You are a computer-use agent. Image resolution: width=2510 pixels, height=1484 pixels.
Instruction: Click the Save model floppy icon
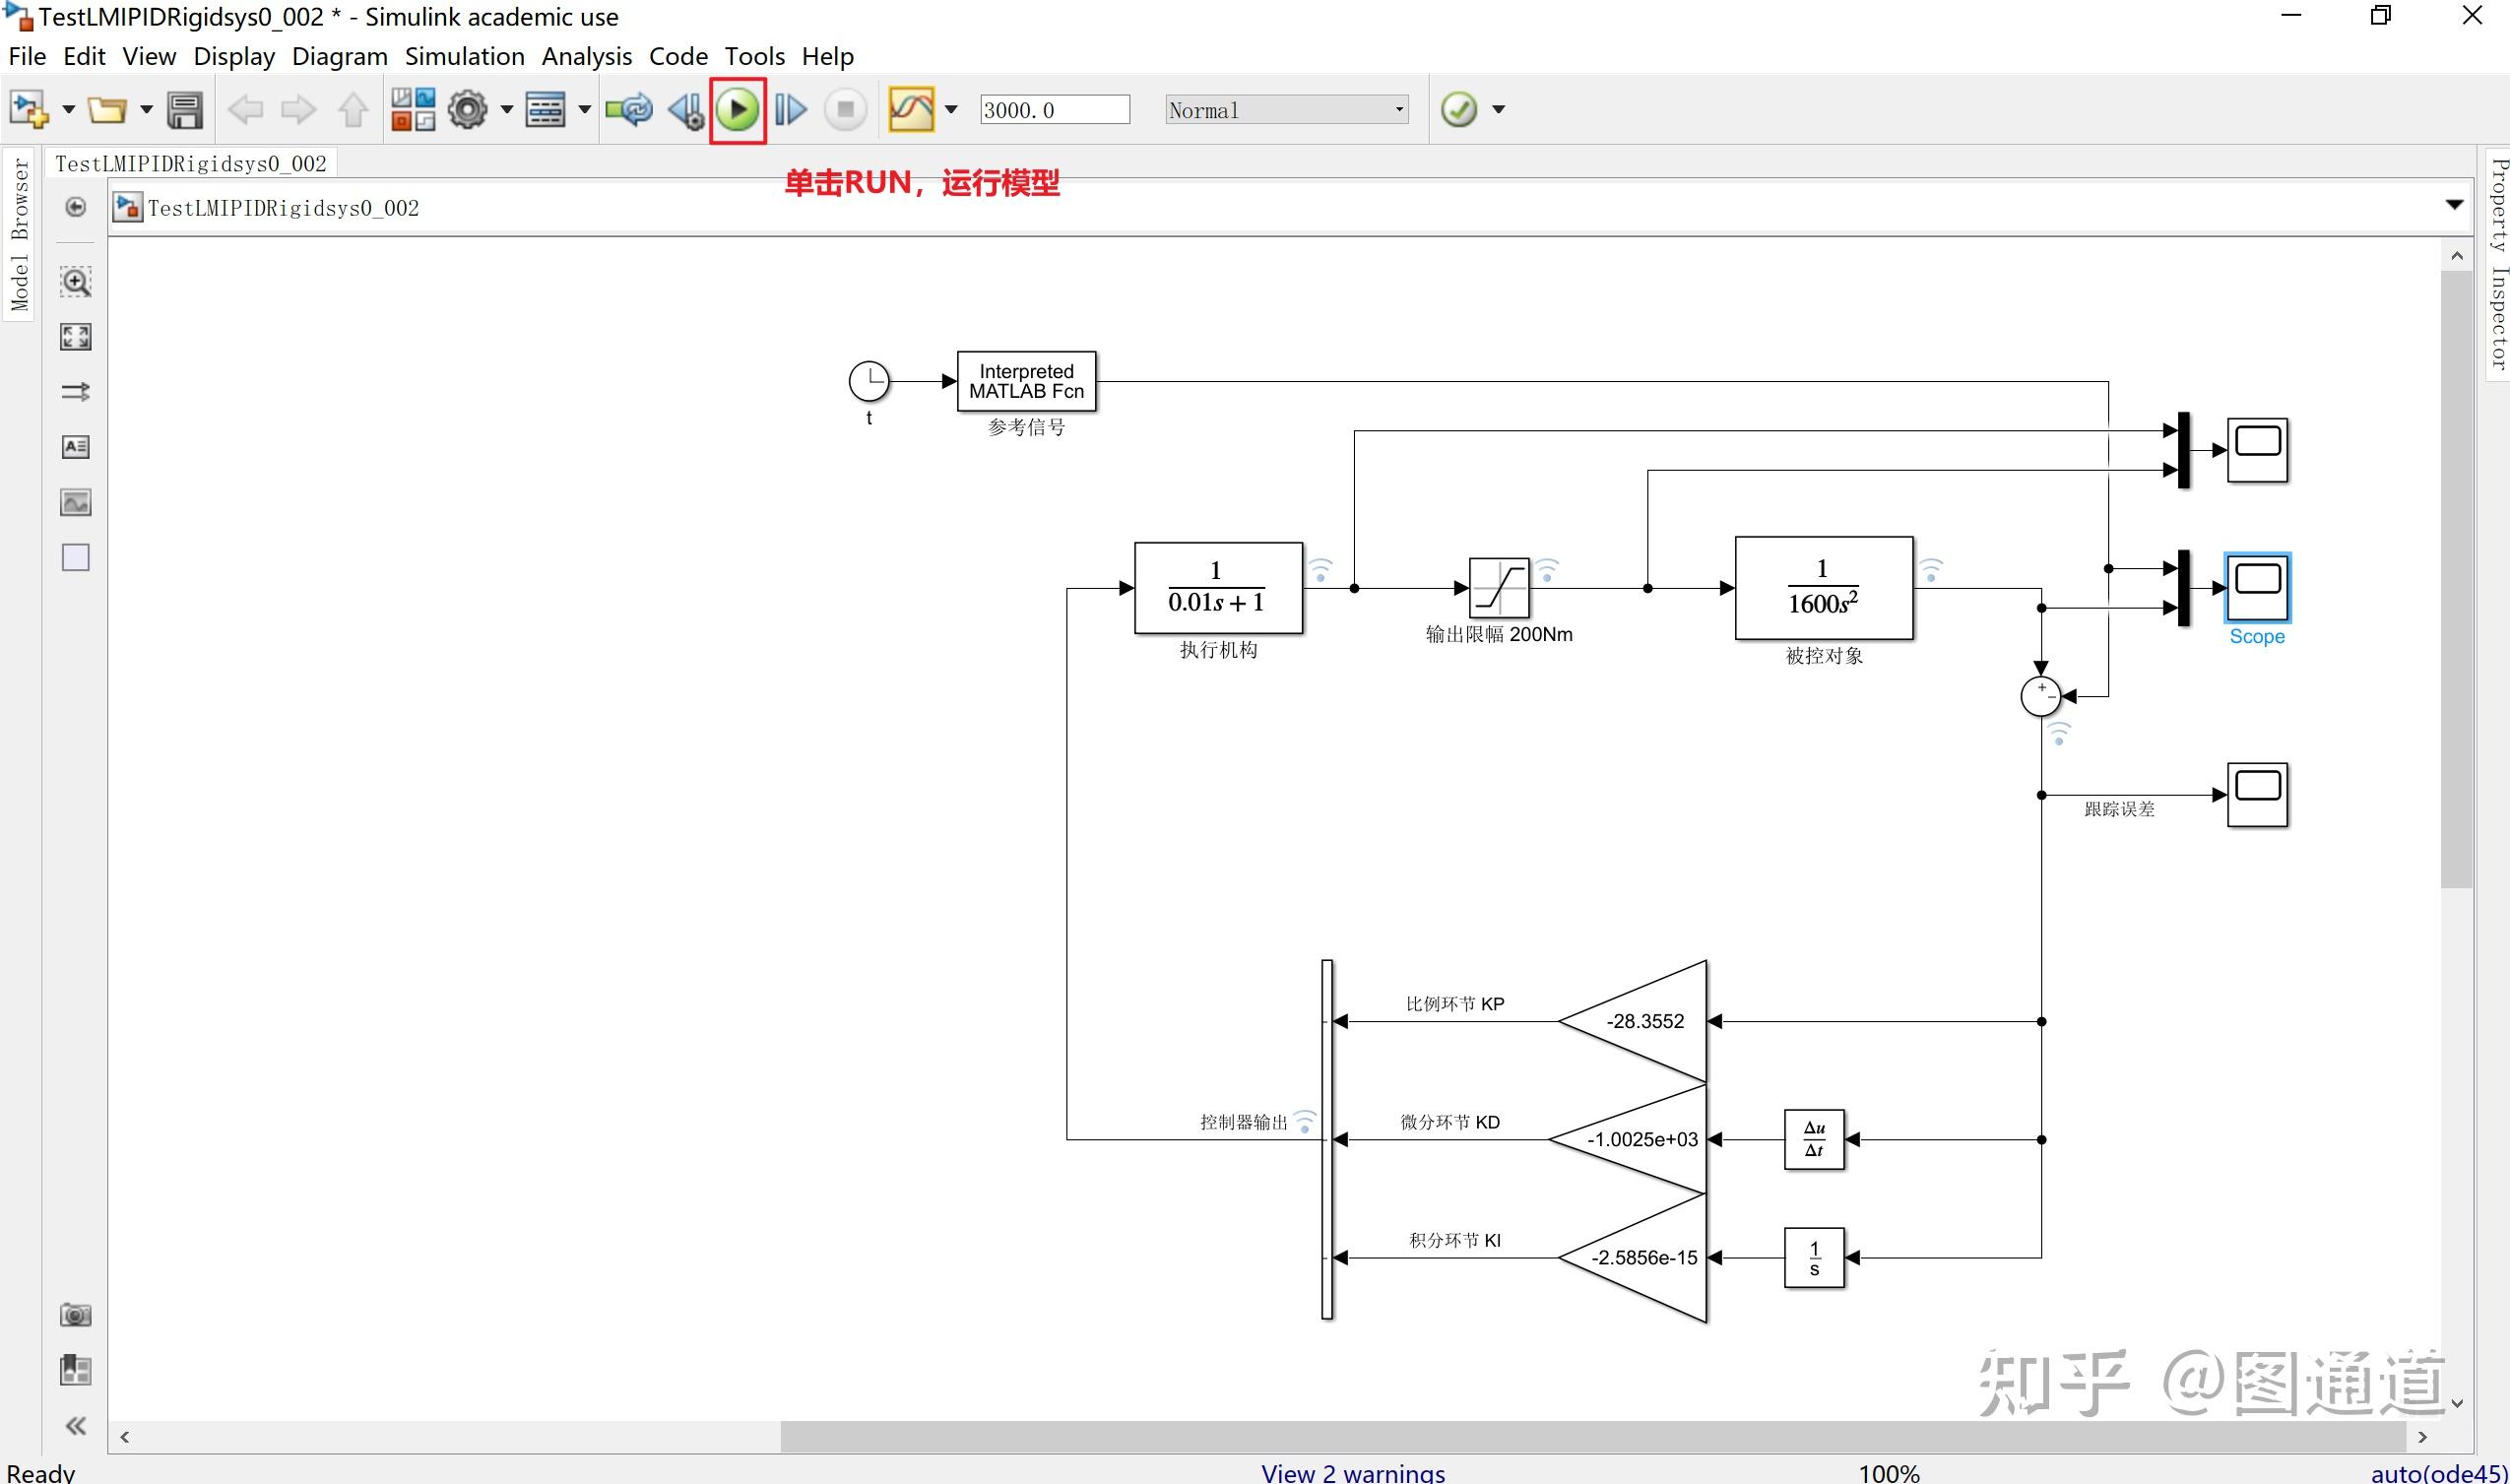pos(184,110)
